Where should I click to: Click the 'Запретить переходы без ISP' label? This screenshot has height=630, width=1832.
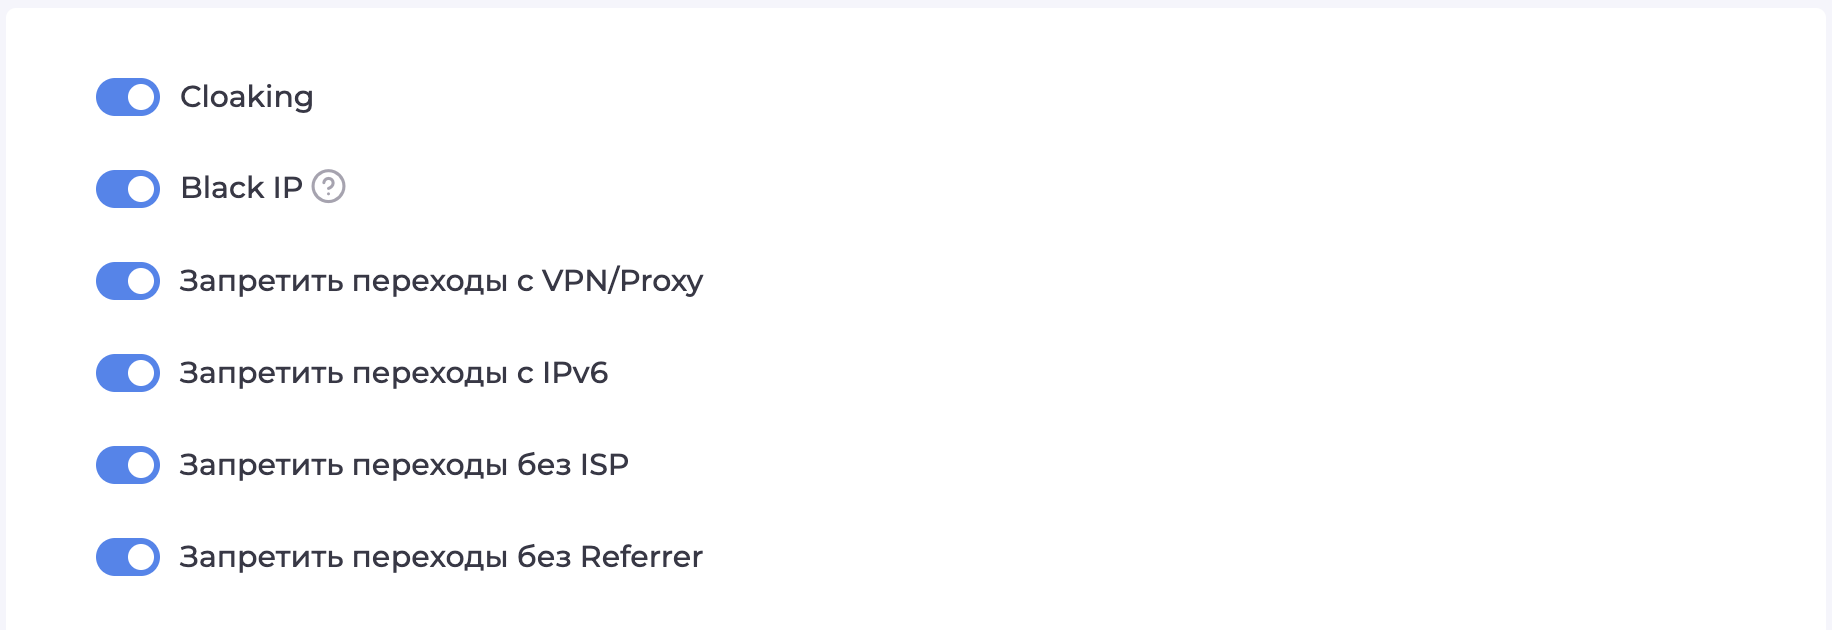click(403, 465)
